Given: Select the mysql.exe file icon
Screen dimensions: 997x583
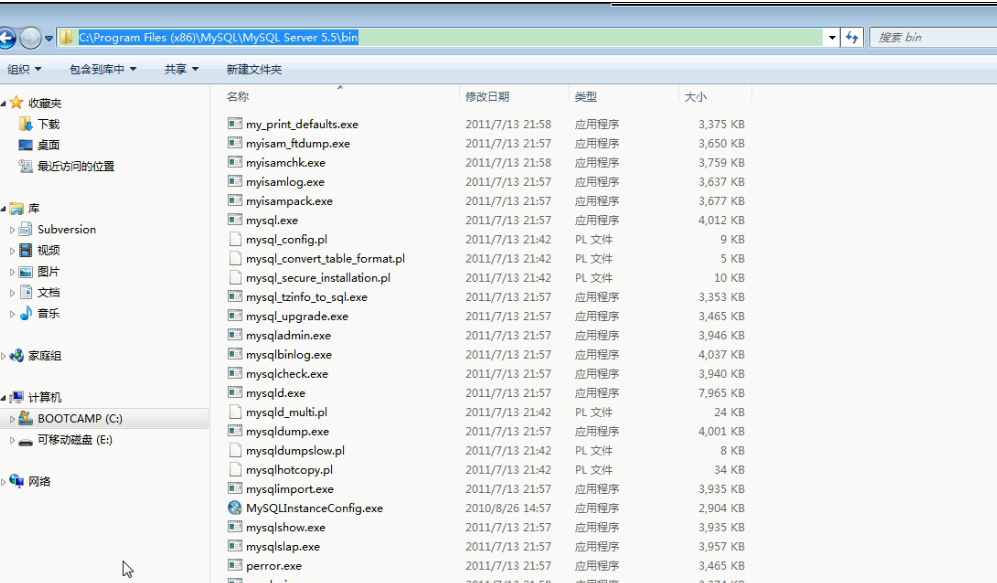Looking at the screenshot, I should coord(235,219).
